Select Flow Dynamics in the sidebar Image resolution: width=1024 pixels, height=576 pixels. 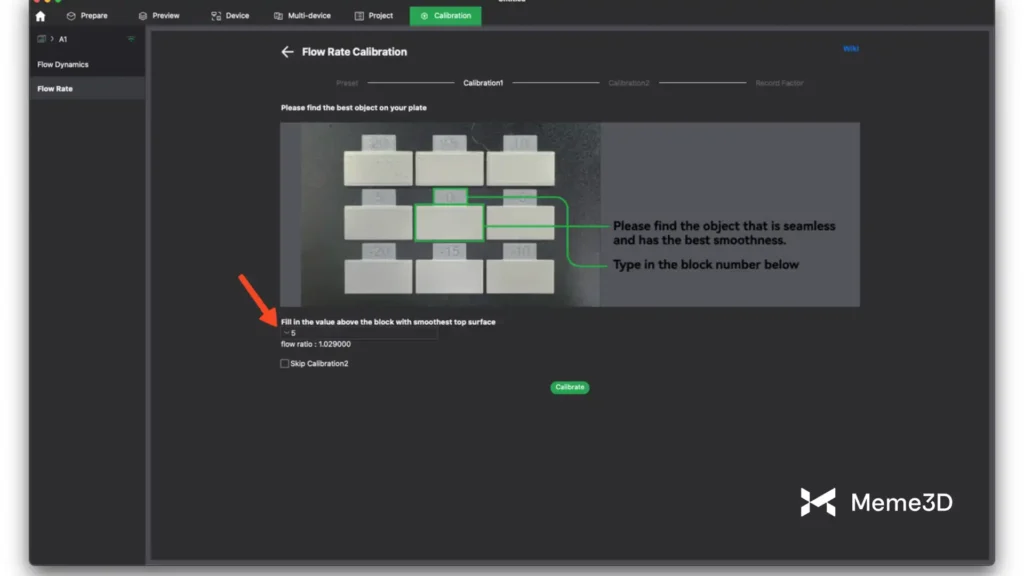(x=63, y=65)
